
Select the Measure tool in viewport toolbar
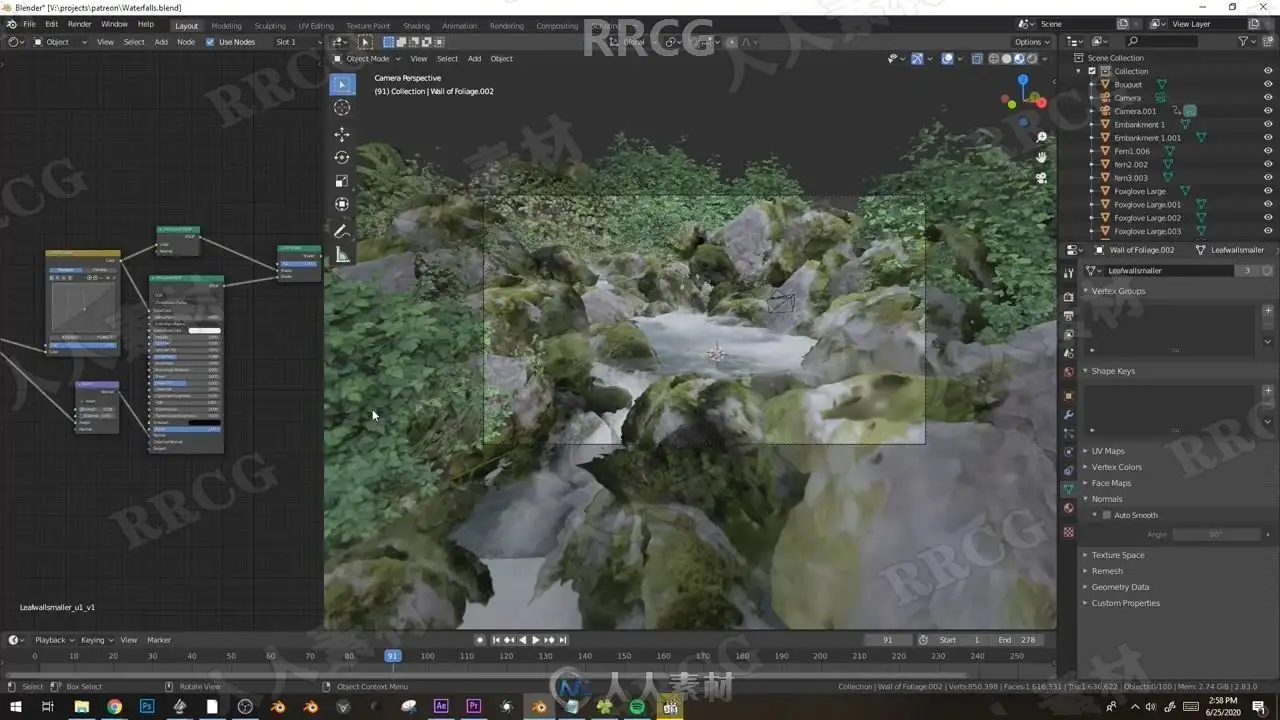[342, 255]
